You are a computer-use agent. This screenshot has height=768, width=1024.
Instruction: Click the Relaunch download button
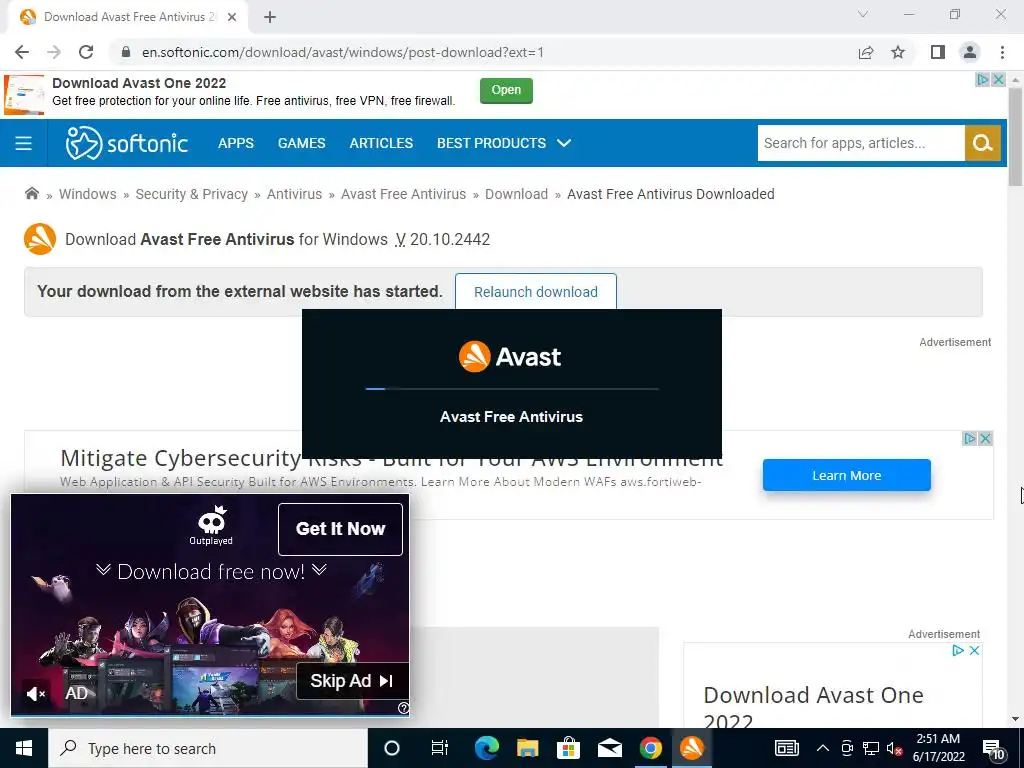point(536,292)
